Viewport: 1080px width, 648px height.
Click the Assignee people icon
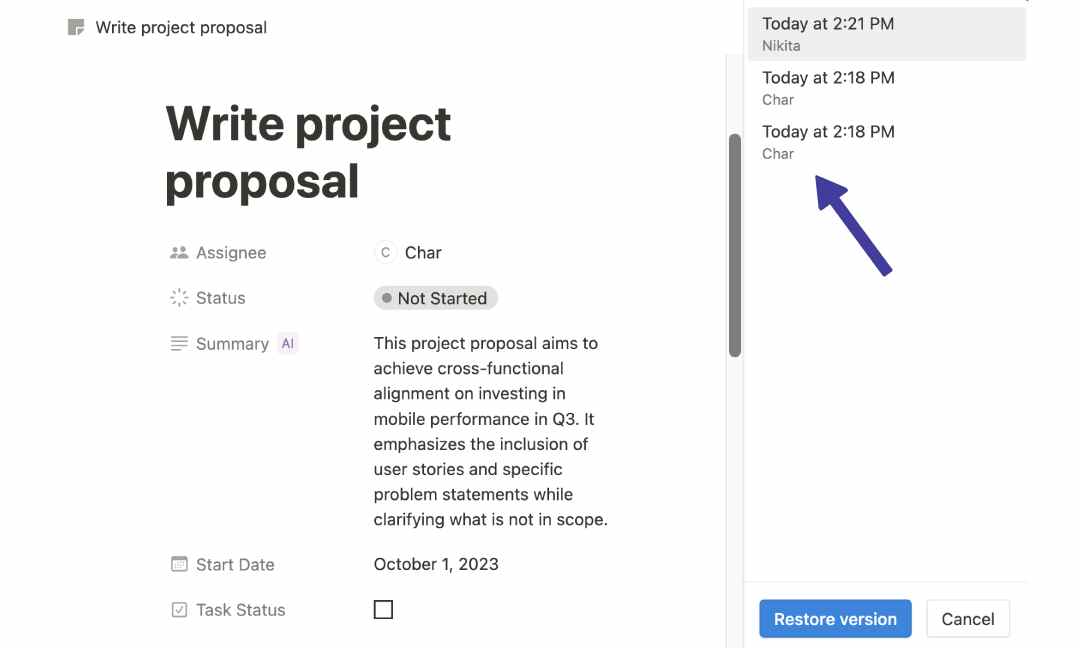point(178,252)
